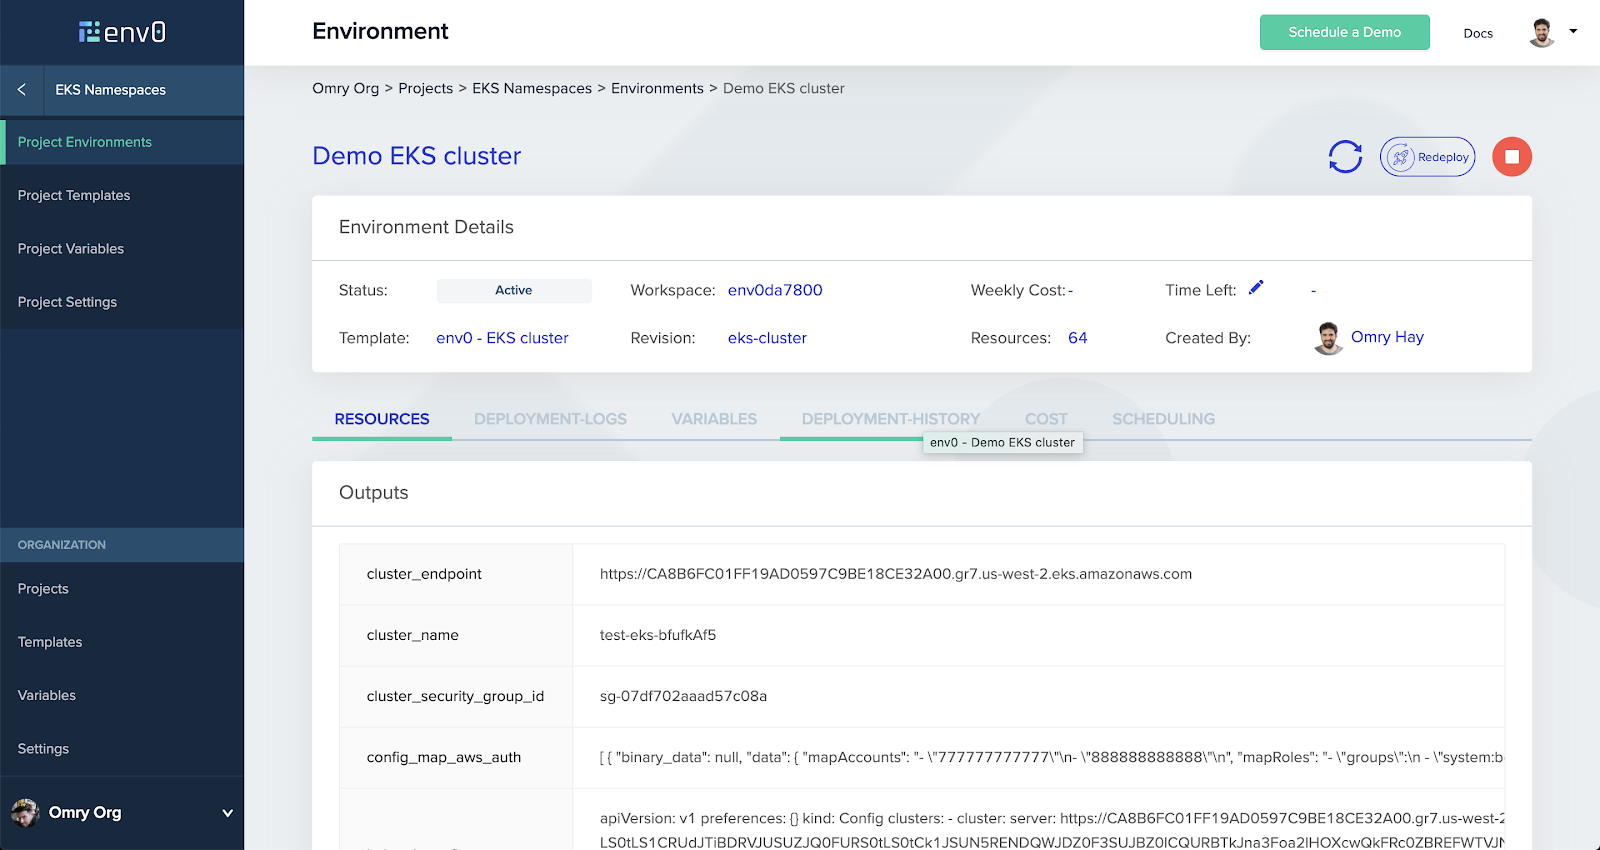Open the Variables tab
The image size is (1600, 850).
click(714, 419)
